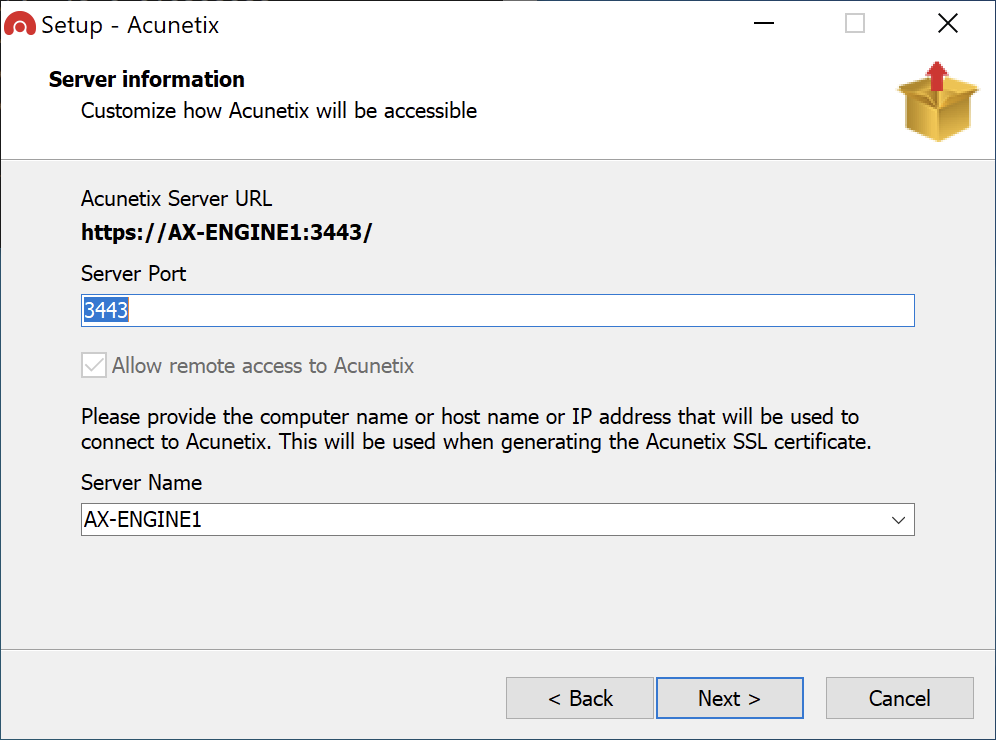Click the 'Server Port' label

coord(133,273)
